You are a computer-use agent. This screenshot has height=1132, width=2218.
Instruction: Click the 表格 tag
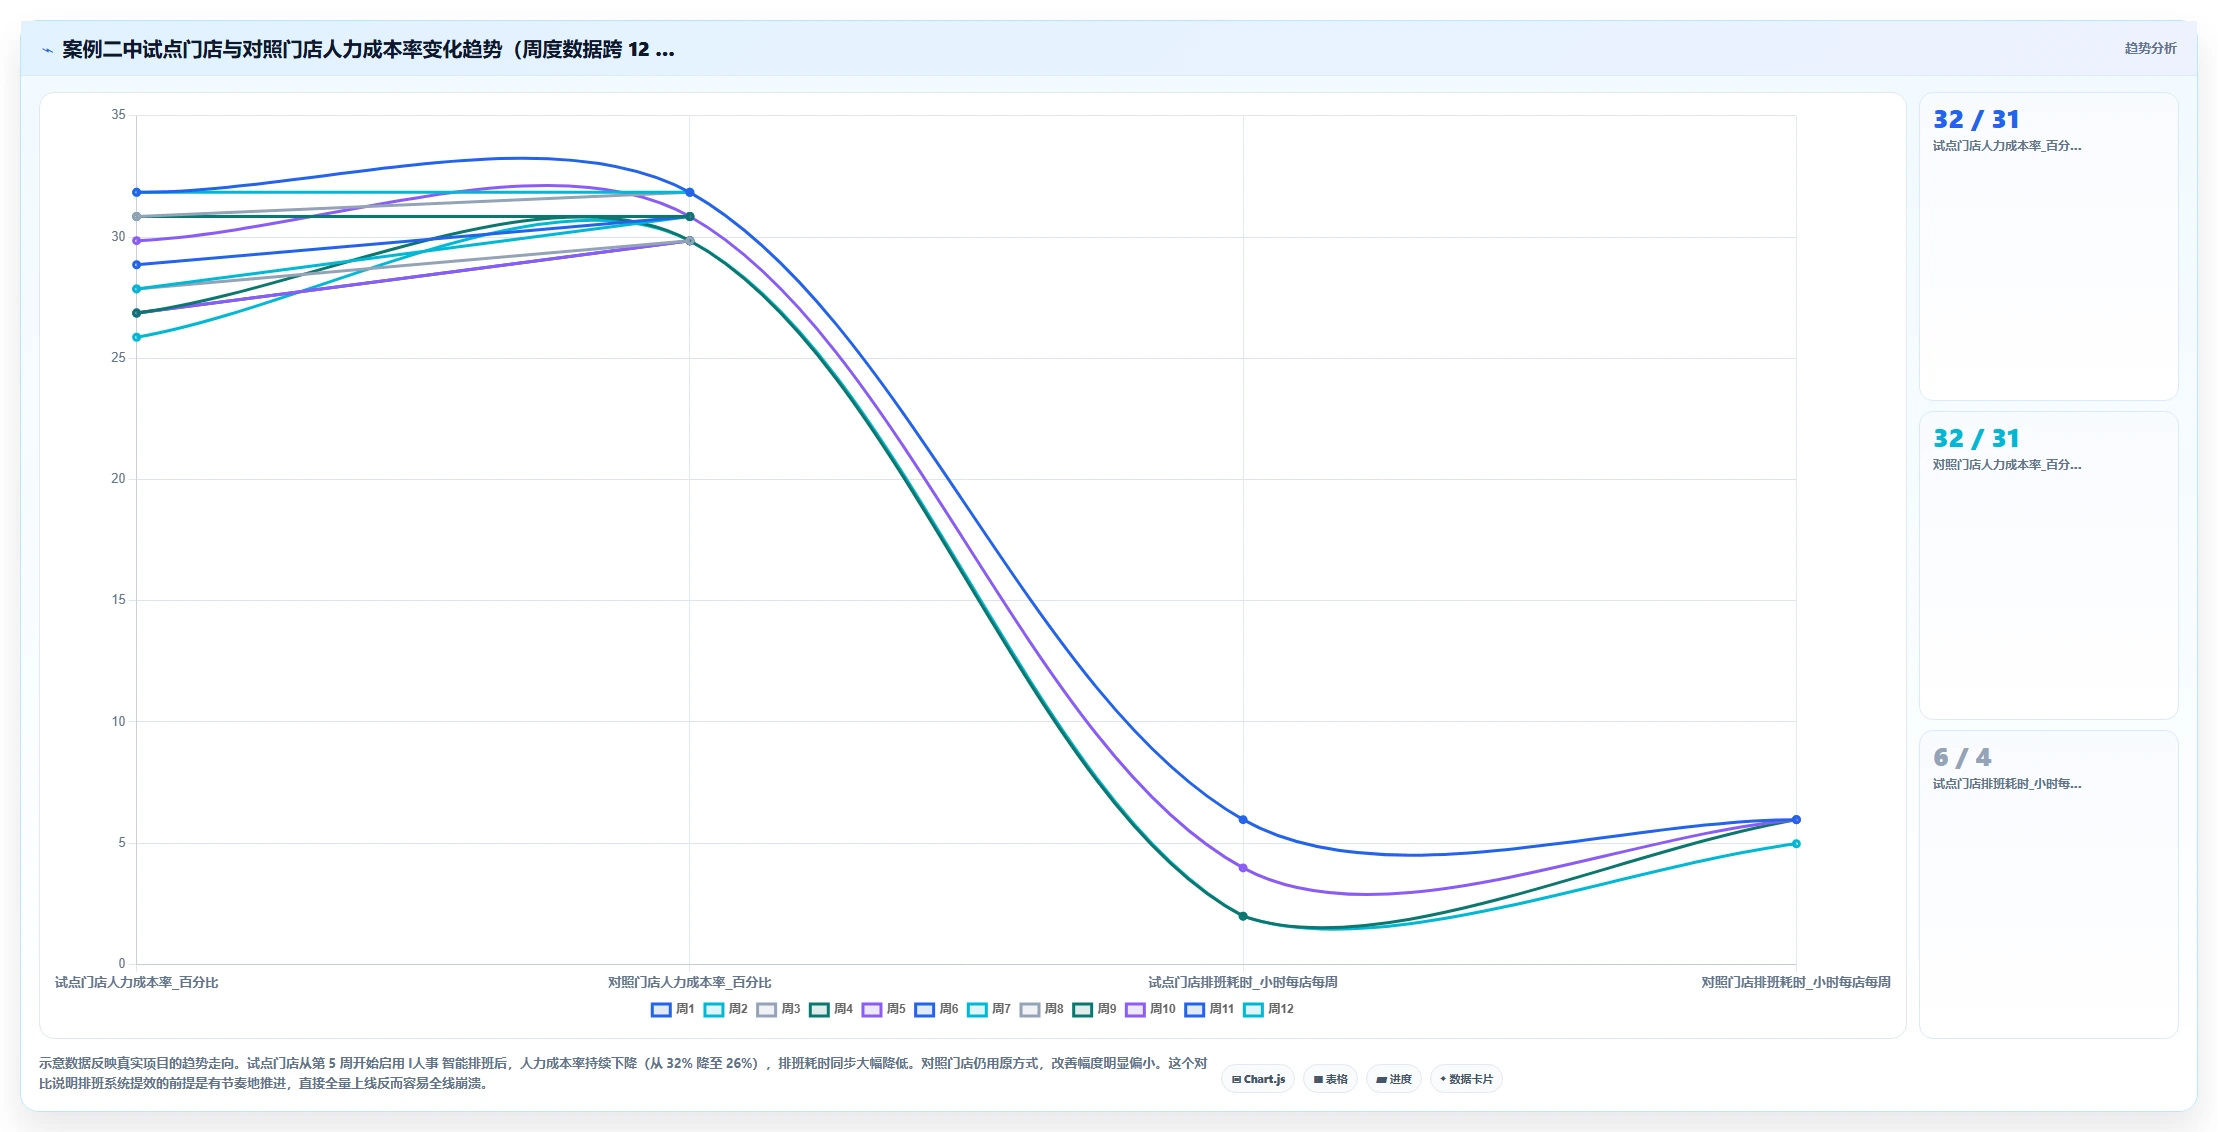(x=1330, y=1079)
